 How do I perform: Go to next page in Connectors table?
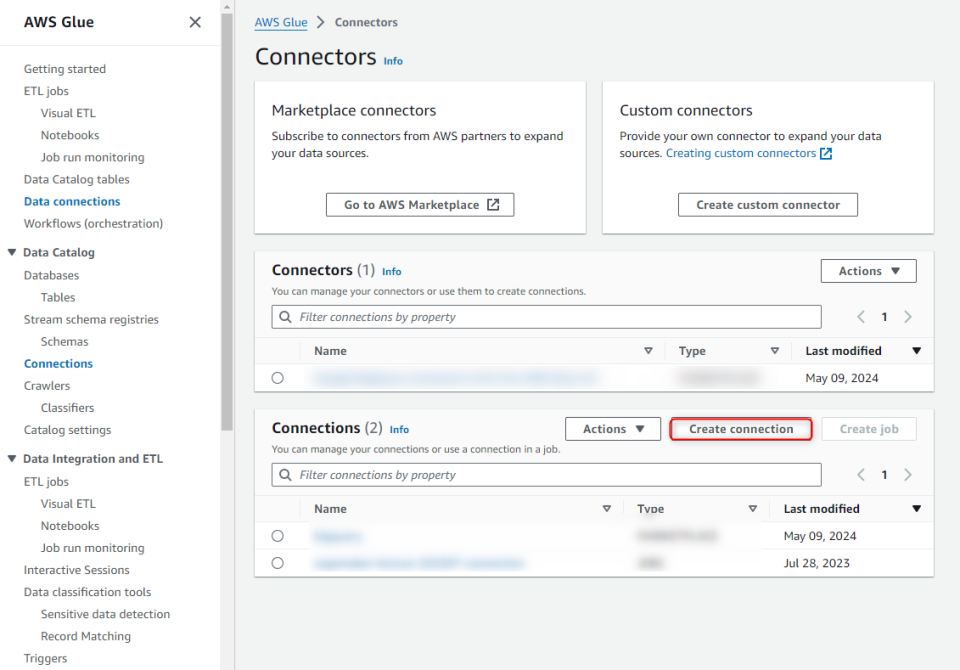tap(908, 317)
